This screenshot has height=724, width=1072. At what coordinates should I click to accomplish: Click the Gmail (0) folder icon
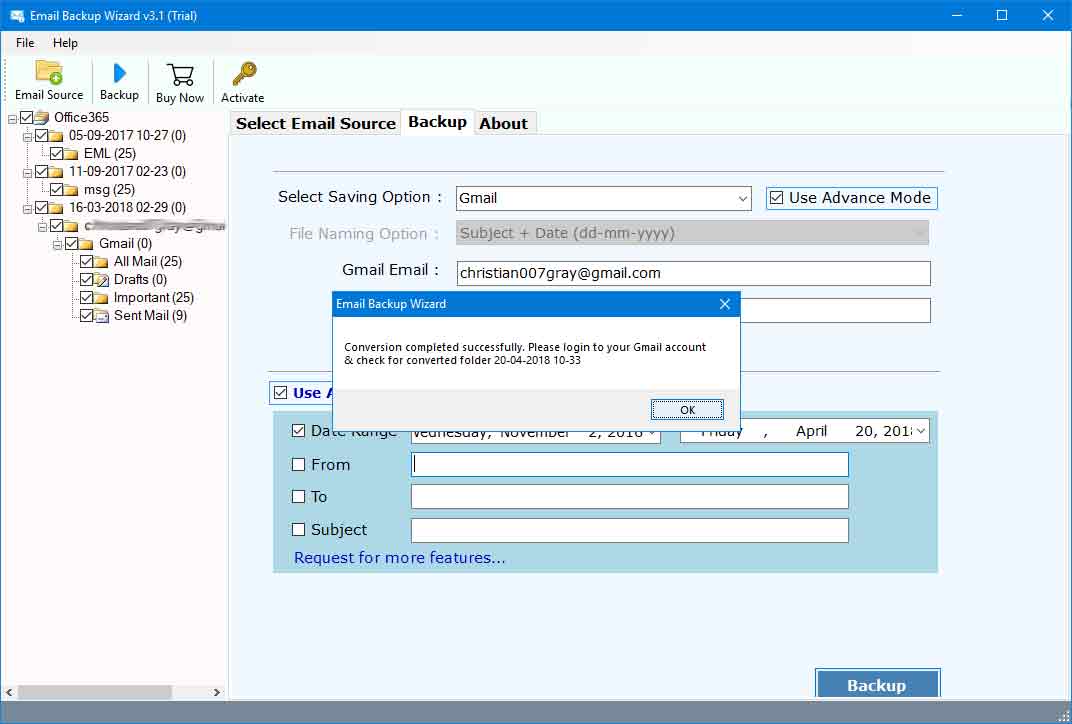(x=86, y=244)
